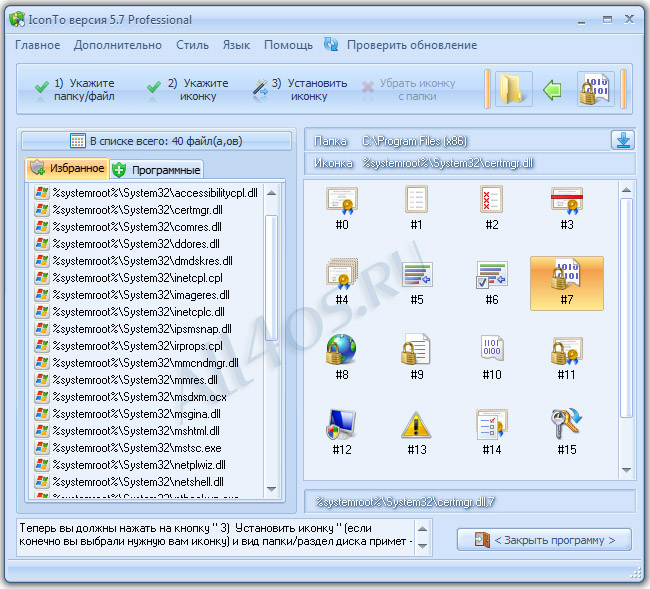Click icon grid scrollbar up arrow

626,189
